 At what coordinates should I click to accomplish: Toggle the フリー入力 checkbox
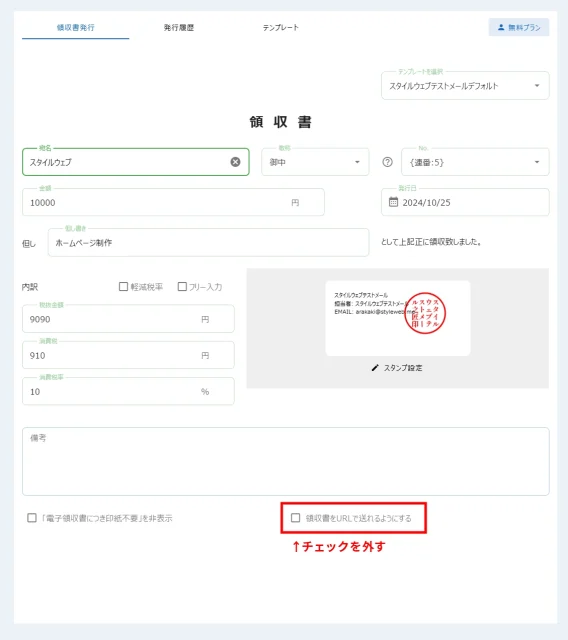(x=182, y=287)
